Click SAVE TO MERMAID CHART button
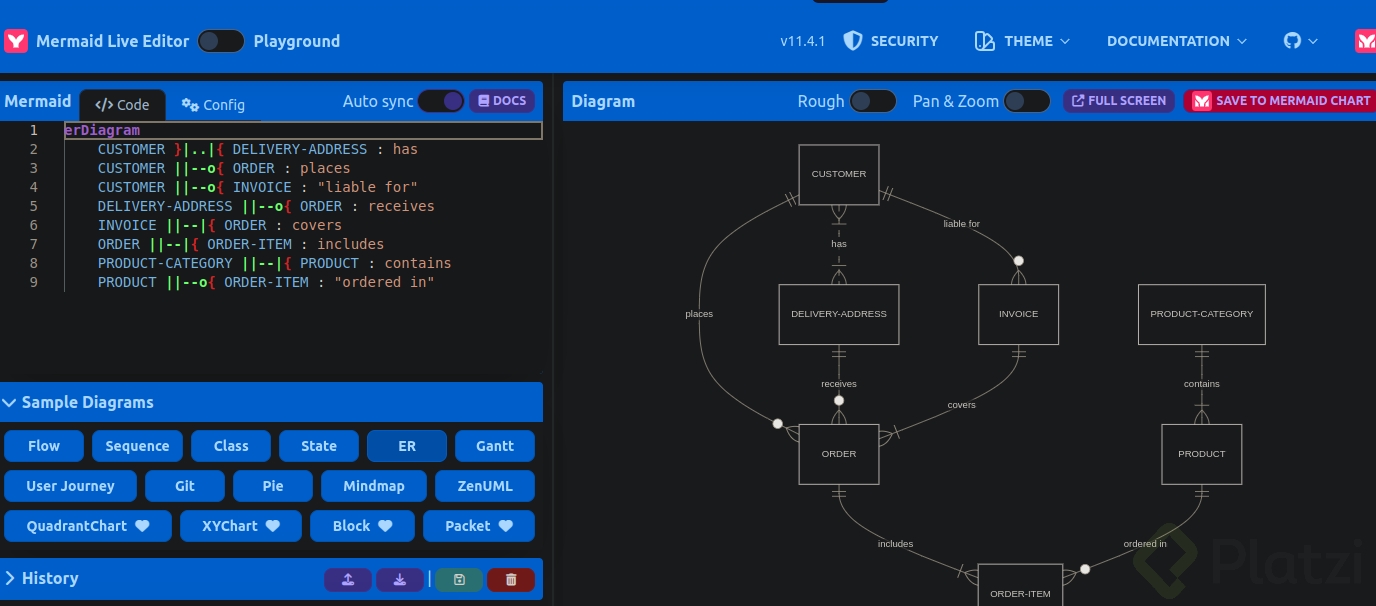 1281,101
